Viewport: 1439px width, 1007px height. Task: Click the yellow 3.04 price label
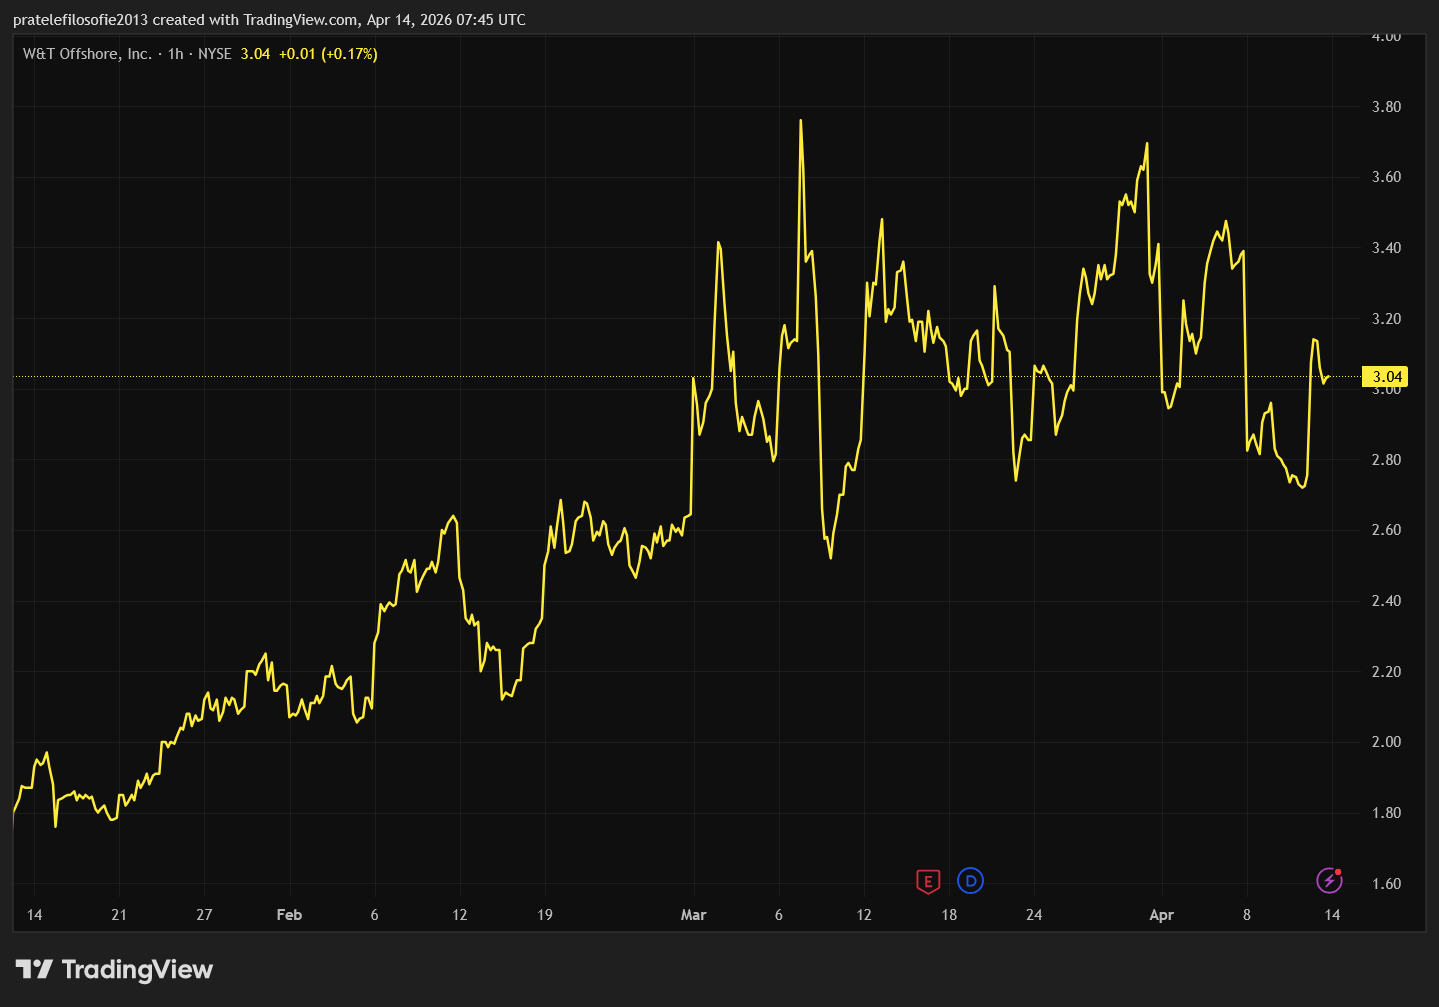tap(1386, 377)
